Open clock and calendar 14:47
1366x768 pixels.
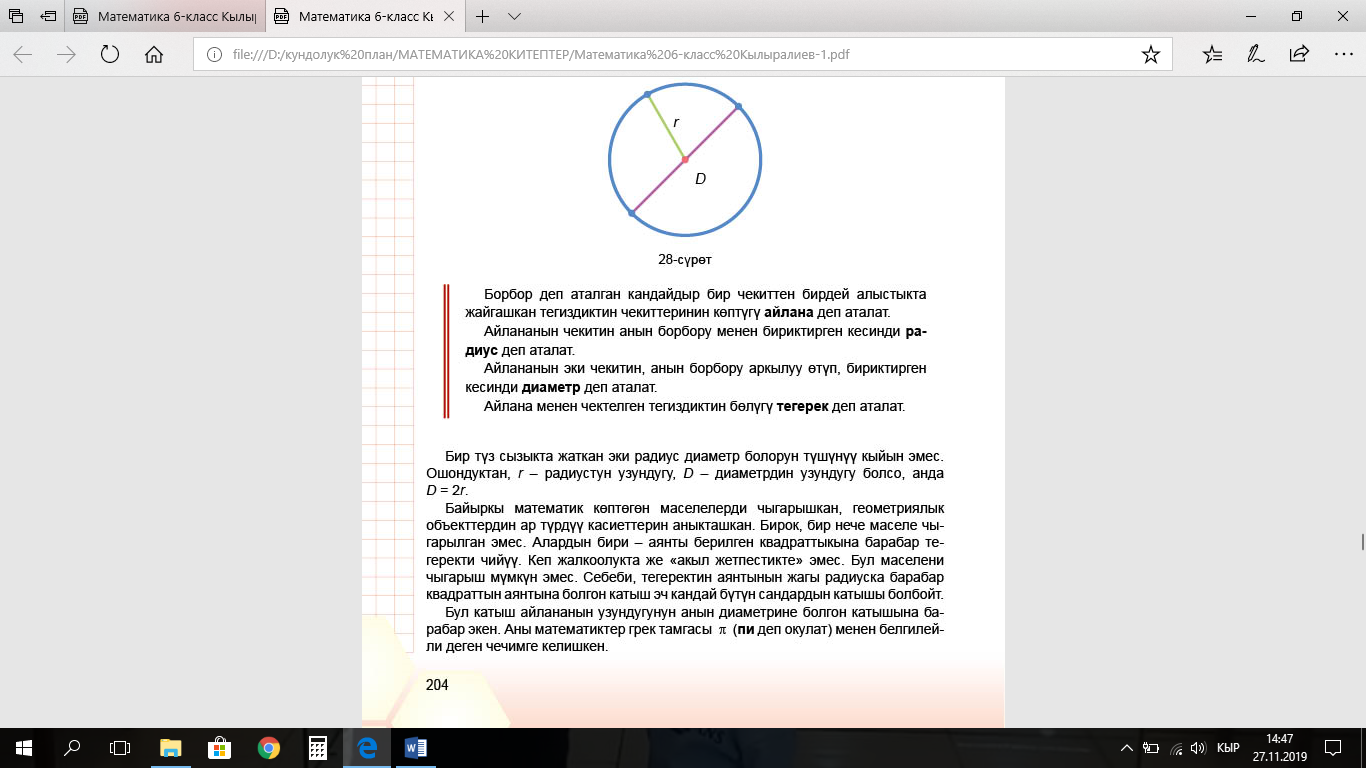1280,747
